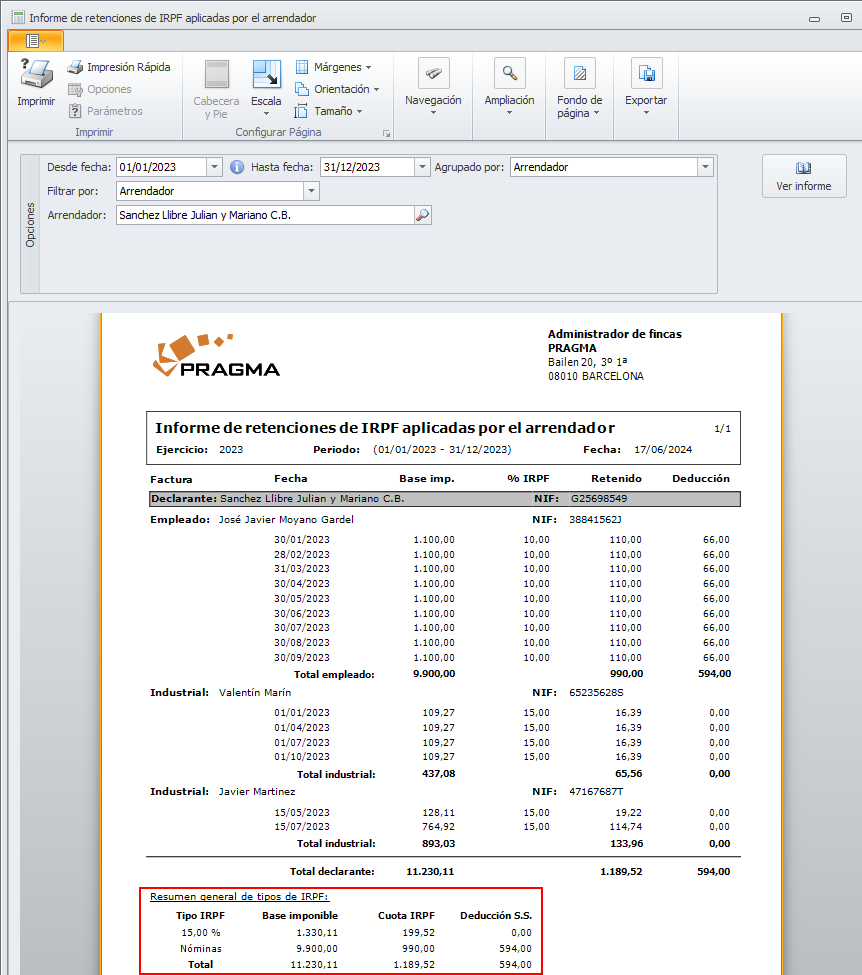Click NIF value G25698549

point(599,499)
